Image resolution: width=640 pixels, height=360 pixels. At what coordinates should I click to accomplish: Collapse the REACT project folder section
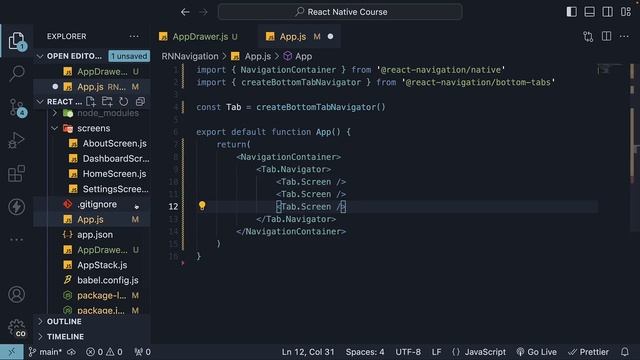(x=40, y=102)
